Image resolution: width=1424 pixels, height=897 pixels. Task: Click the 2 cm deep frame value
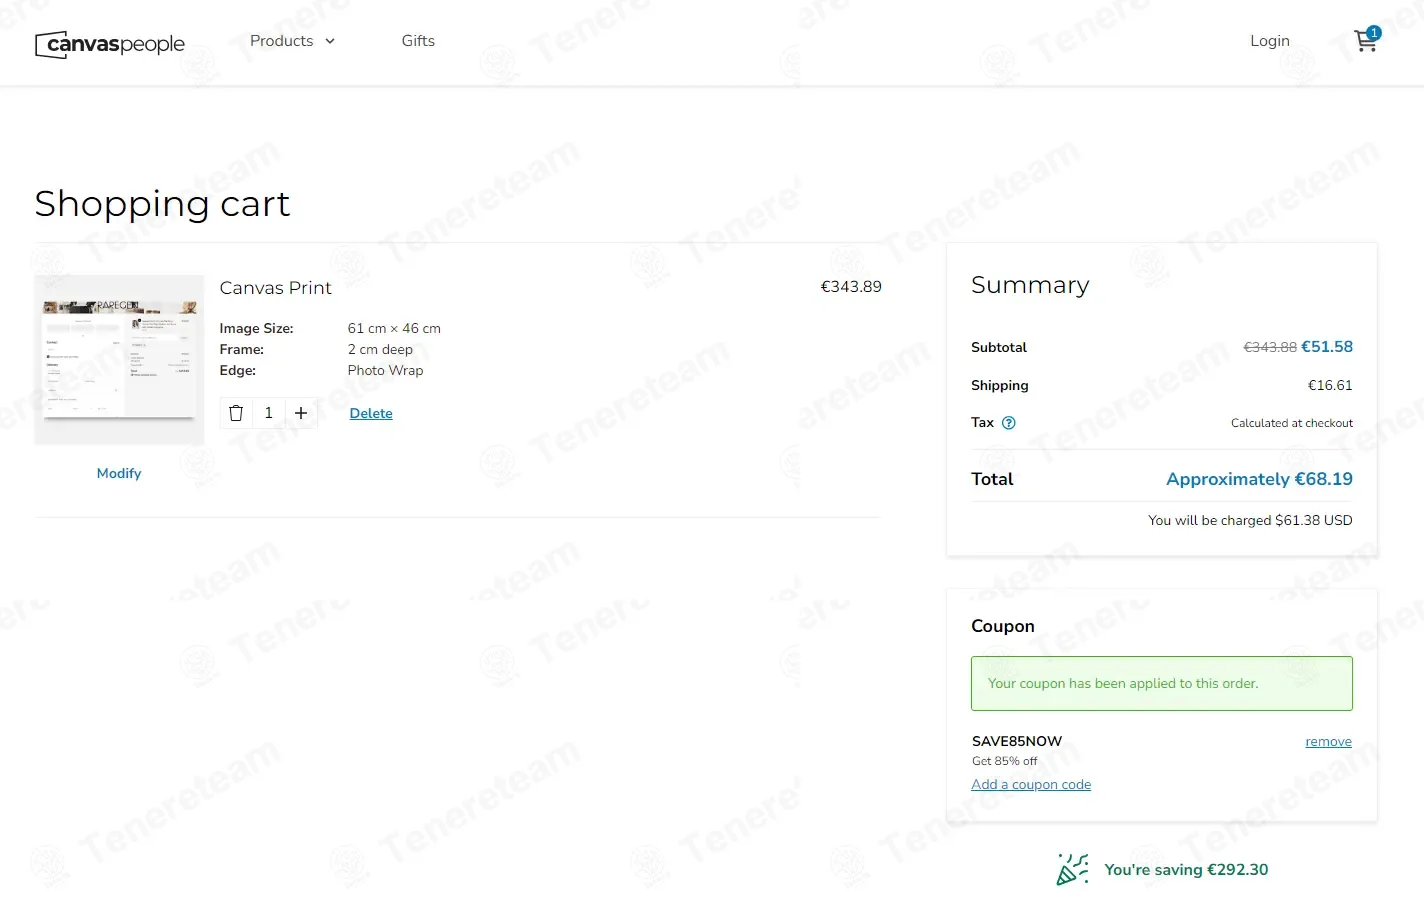[380, 349]
